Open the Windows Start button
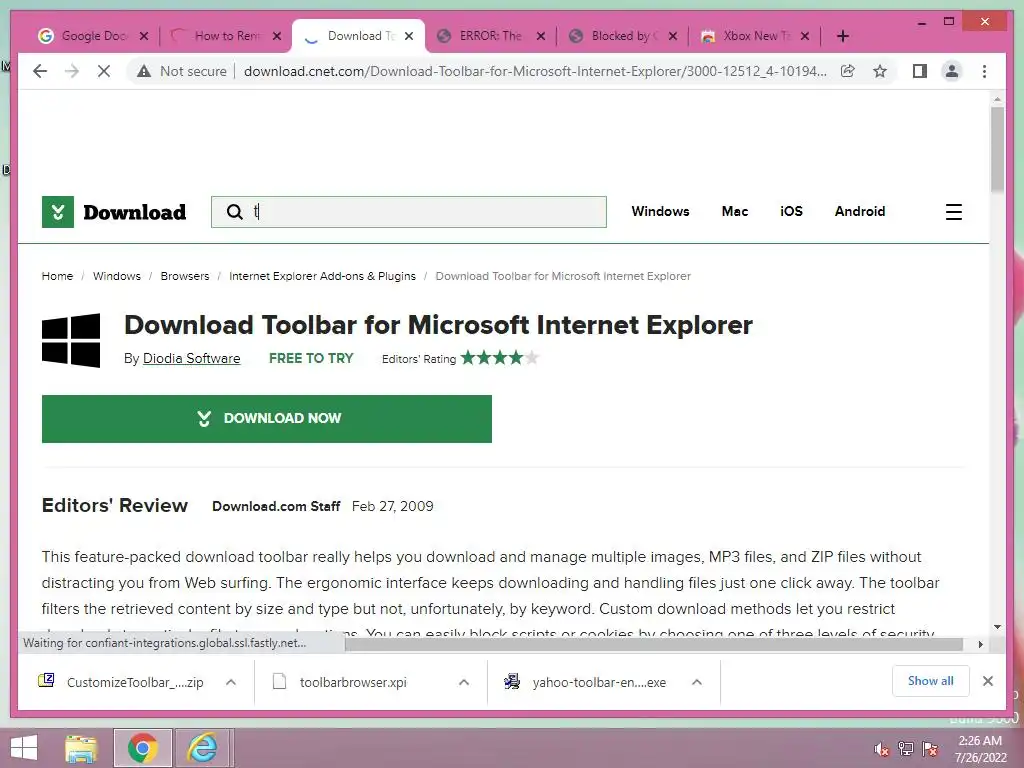 24,748
